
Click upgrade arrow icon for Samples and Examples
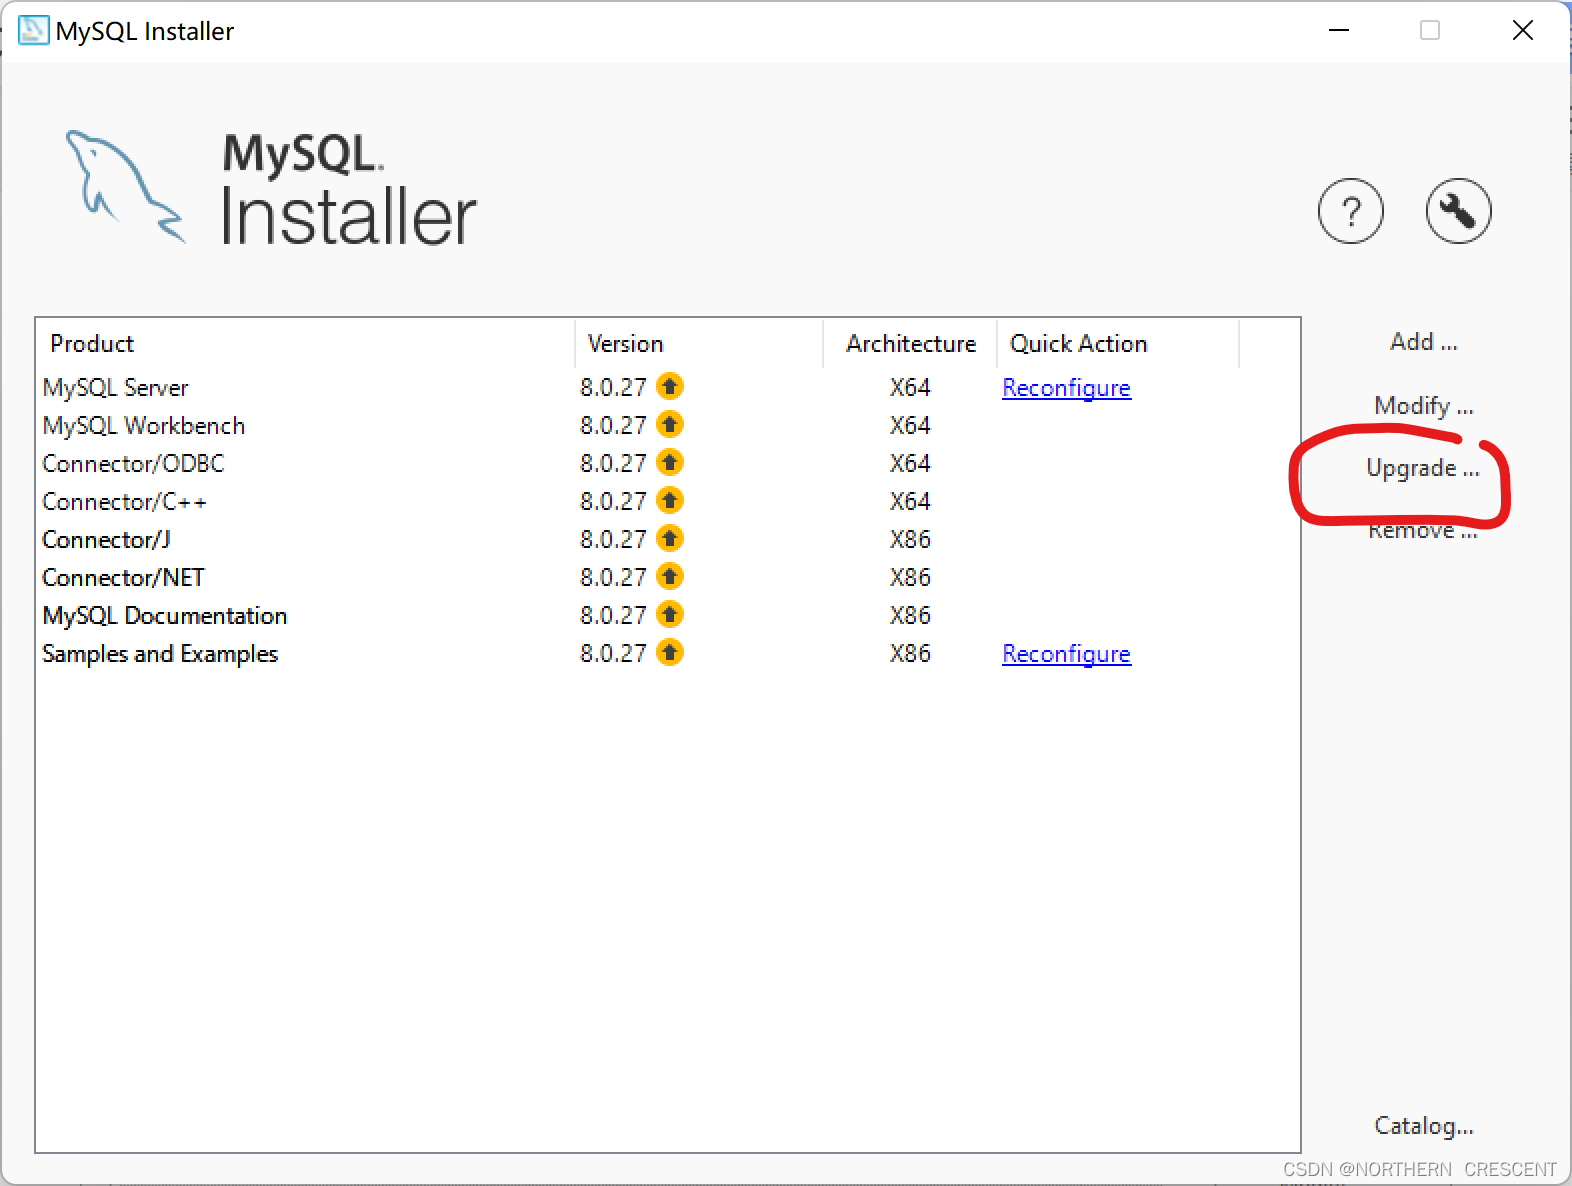click(670, 652)
